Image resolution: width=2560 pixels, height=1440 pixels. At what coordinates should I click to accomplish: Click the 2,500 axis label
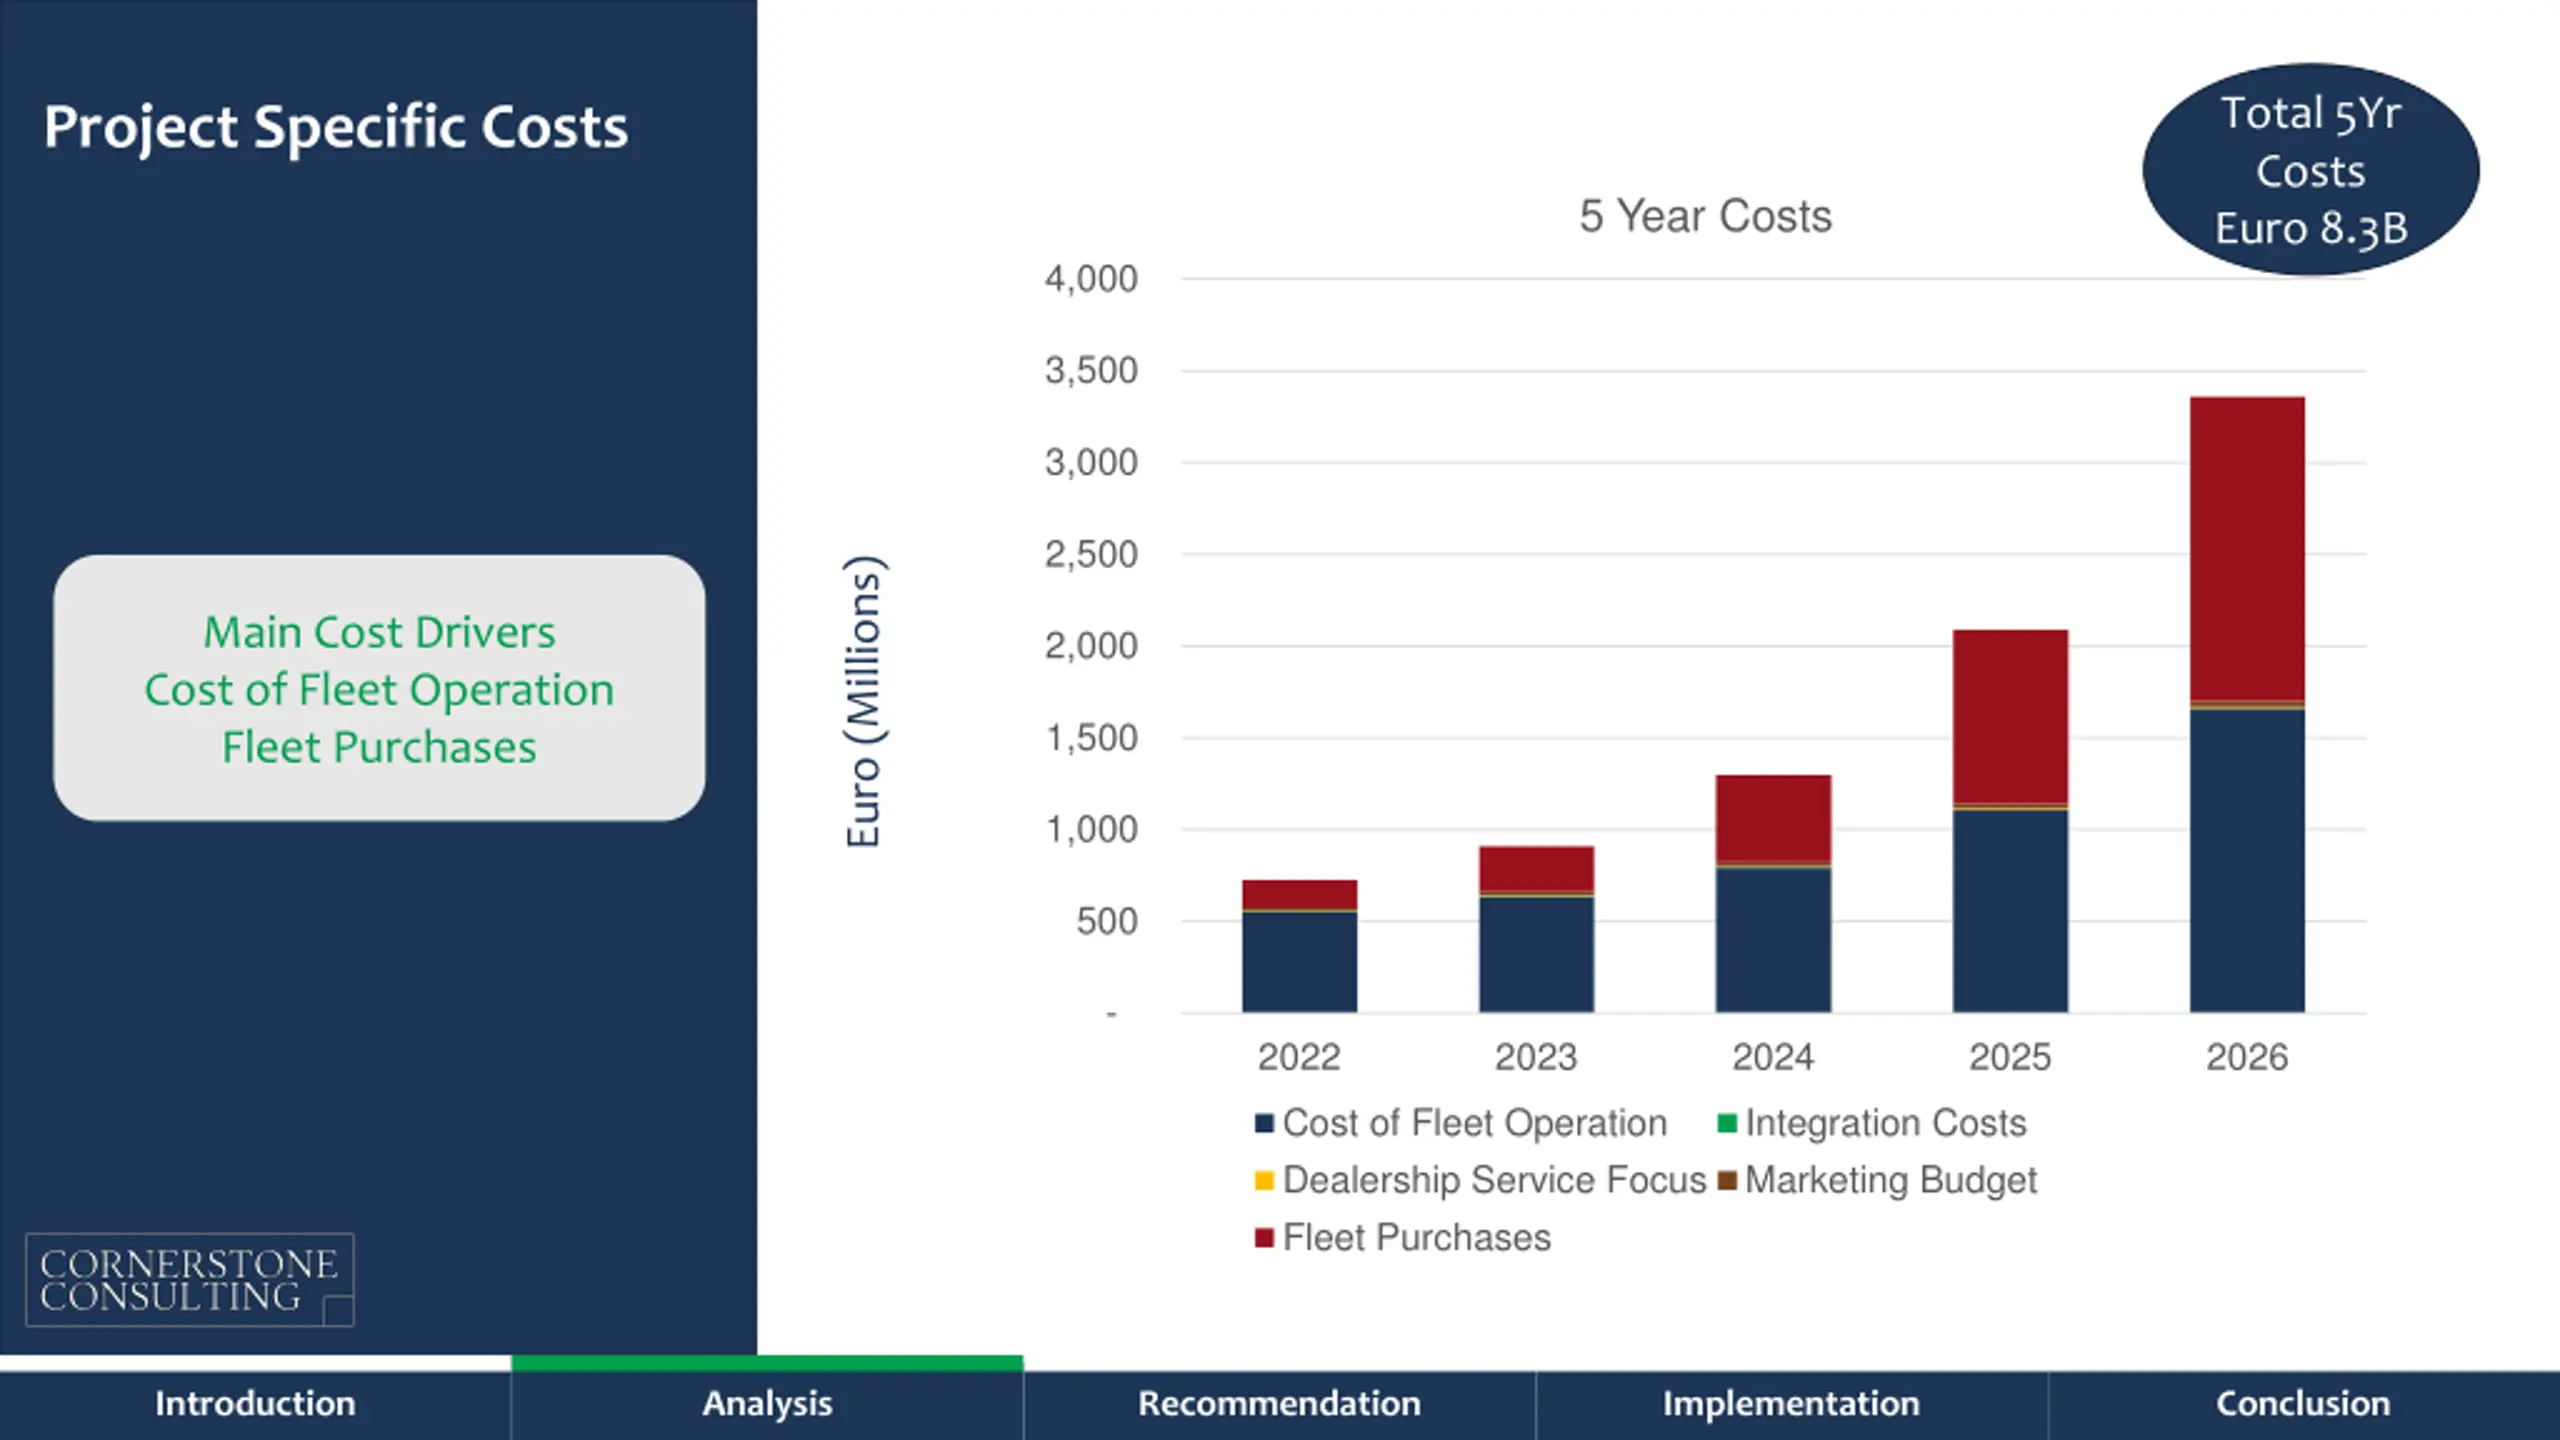pyautogui.click(x=1091, y=554)
